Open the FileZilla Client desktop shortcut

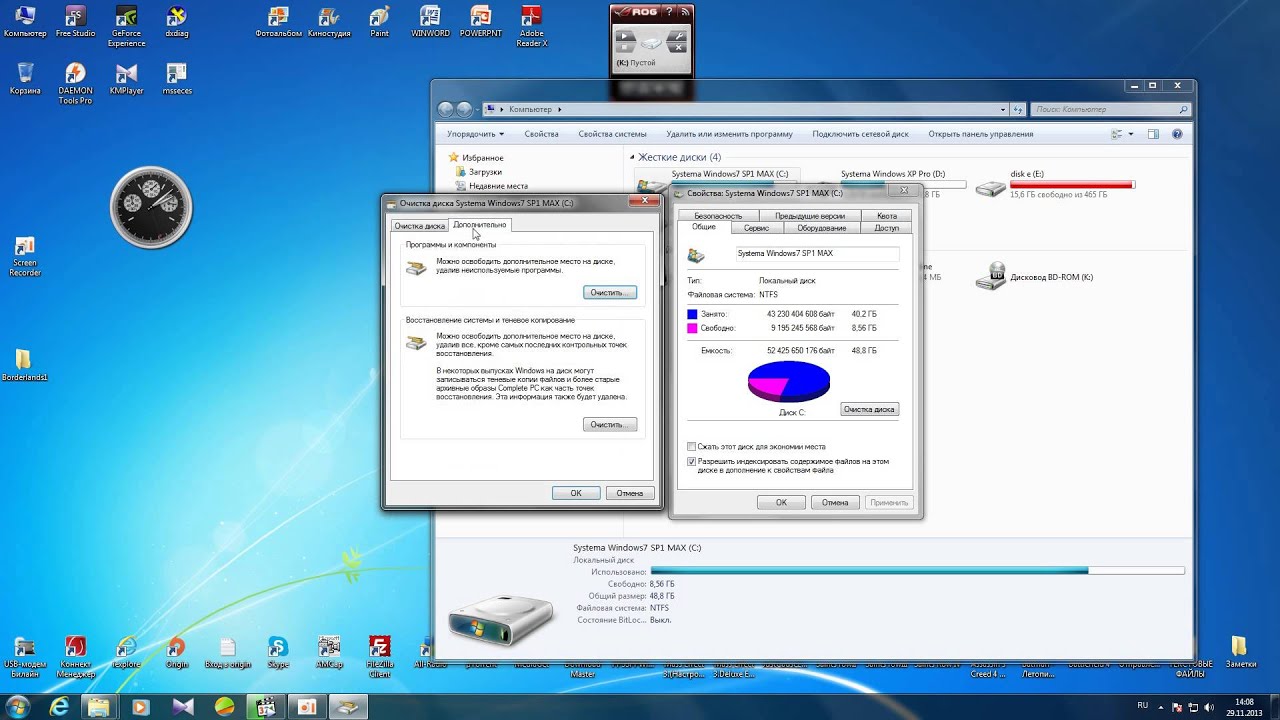379,656
